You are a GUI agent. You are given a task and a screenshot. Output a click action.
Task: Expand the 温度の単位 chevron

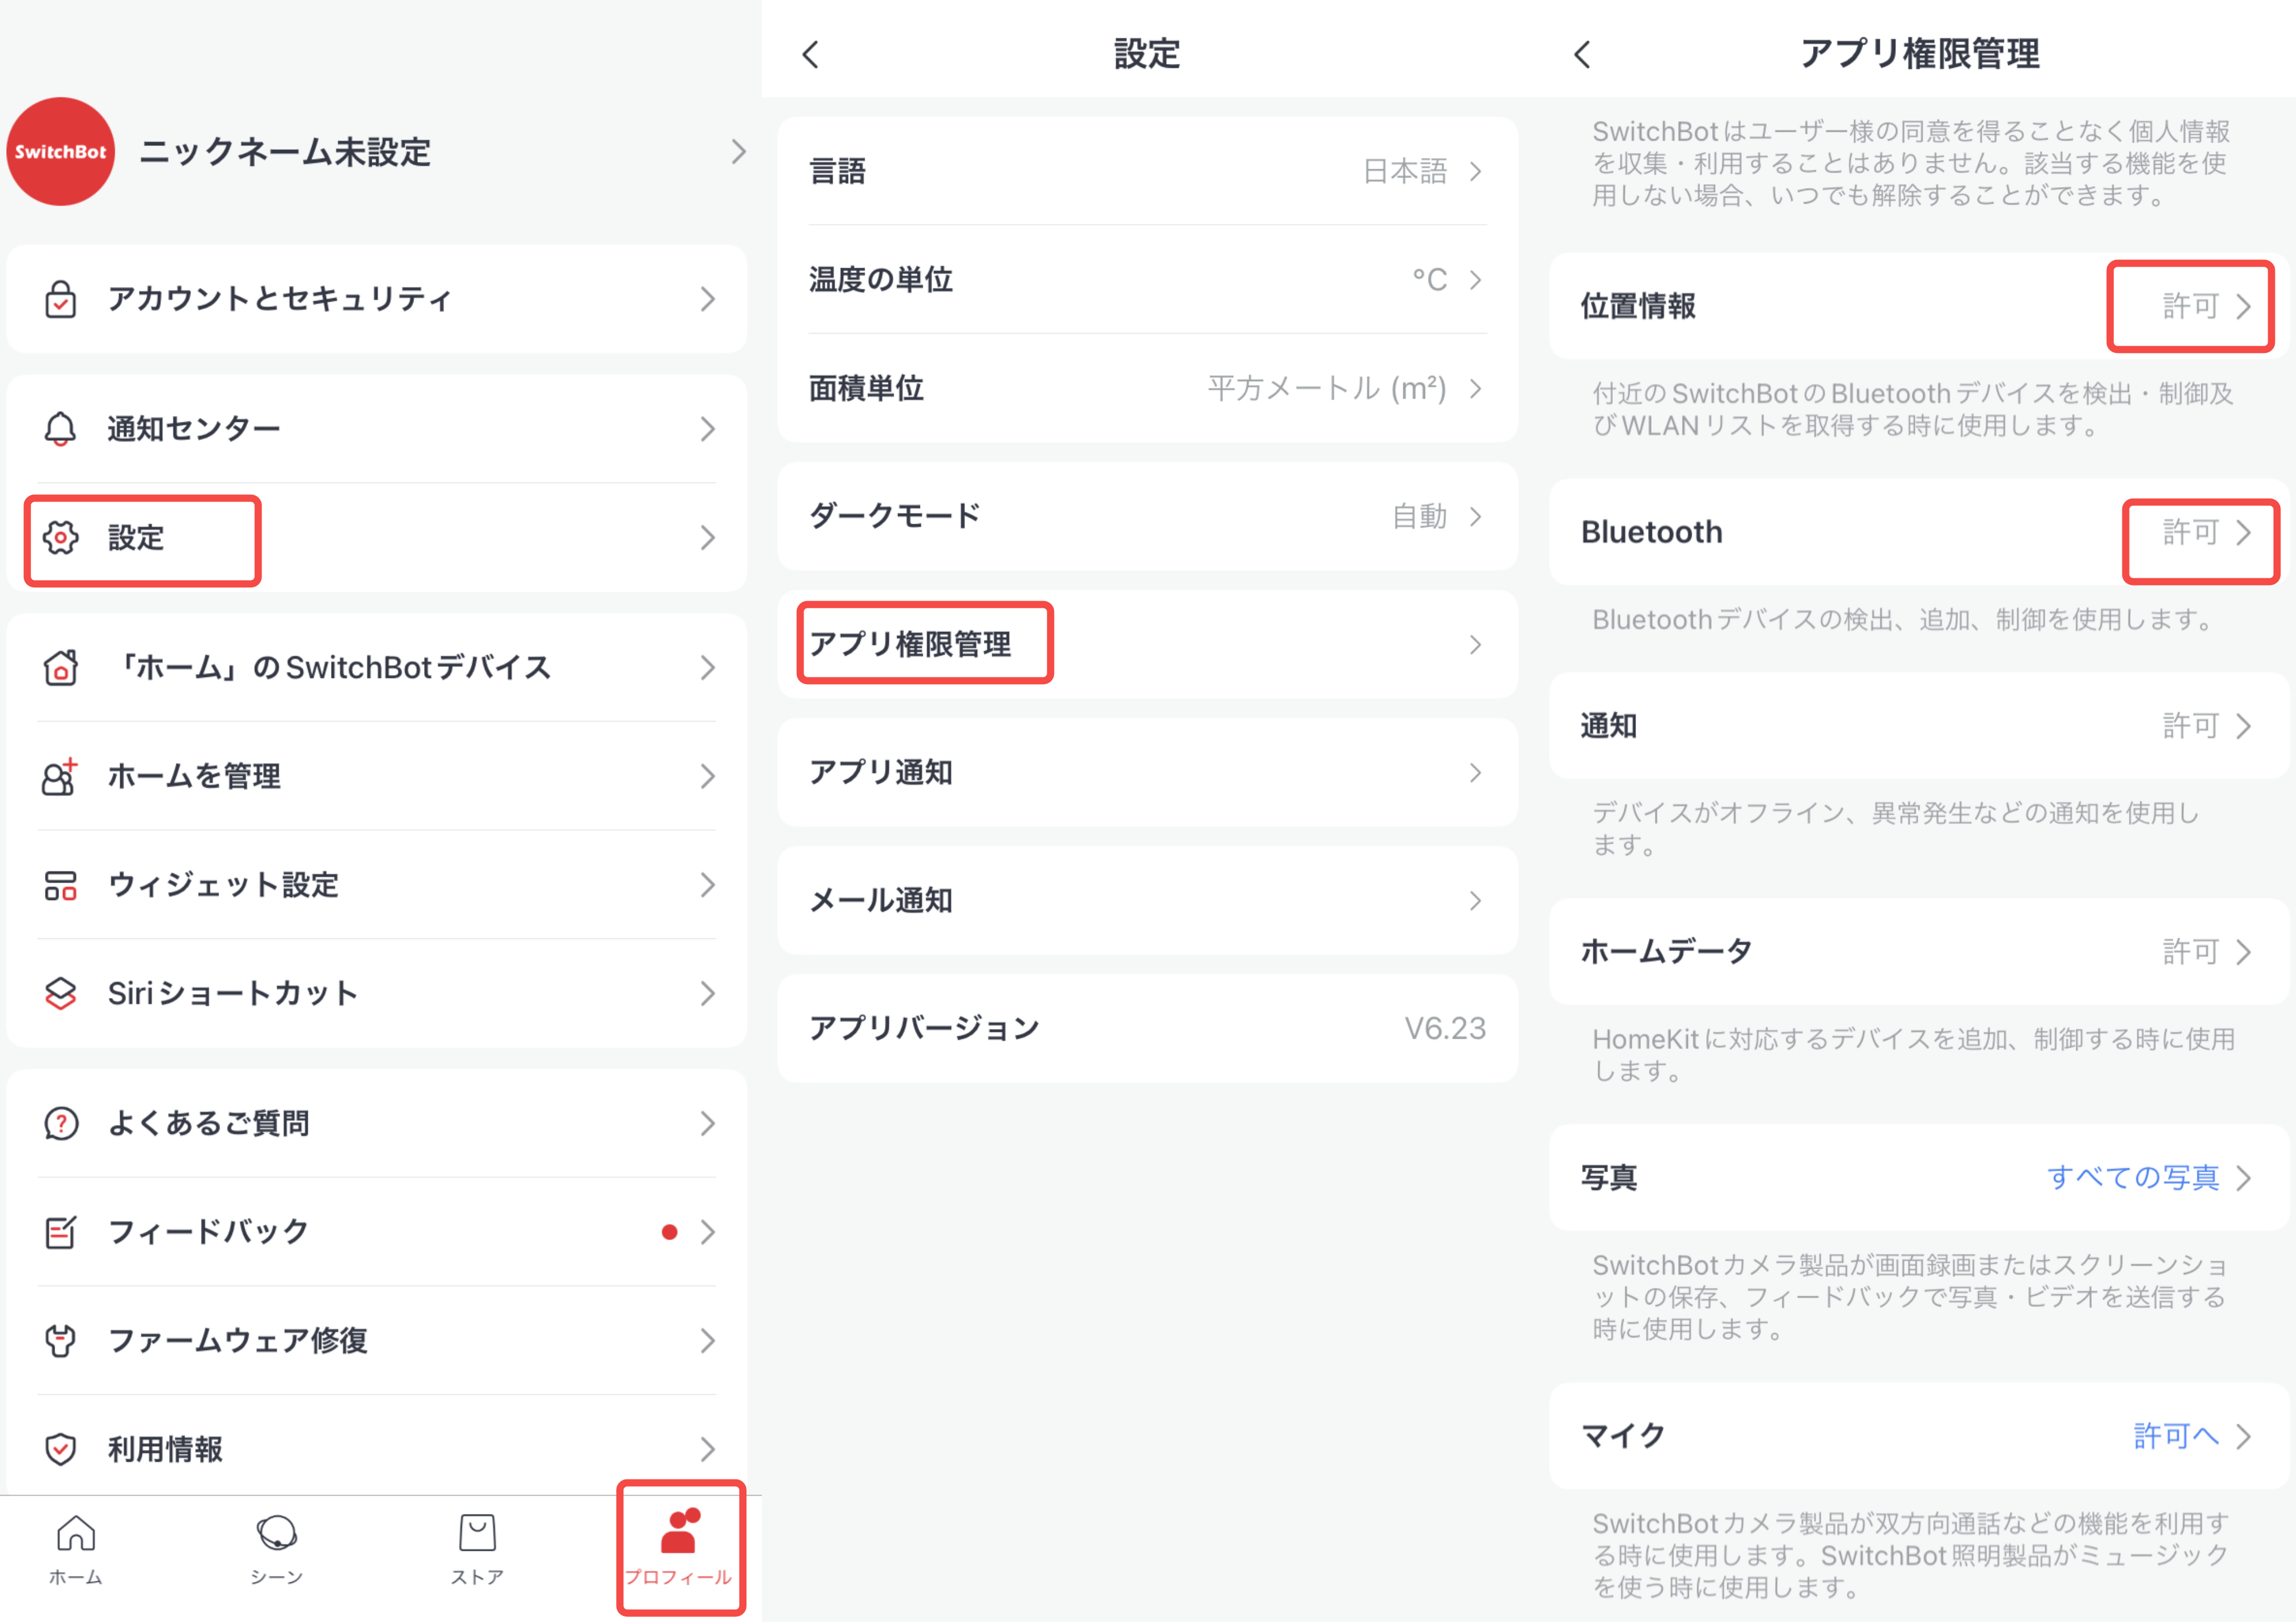(1475, 280)
